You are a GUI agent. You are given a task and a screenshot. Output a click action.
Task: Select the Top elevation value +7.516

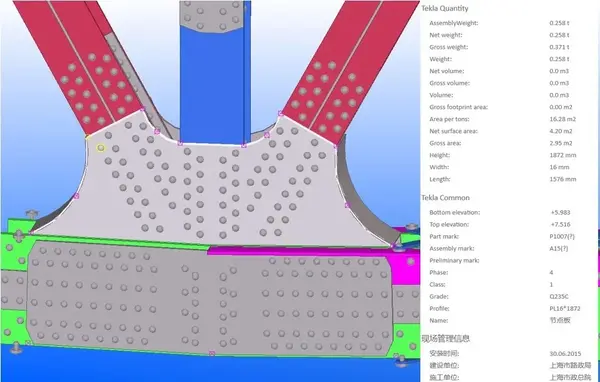pyautogui.click(x=560, y=224)
